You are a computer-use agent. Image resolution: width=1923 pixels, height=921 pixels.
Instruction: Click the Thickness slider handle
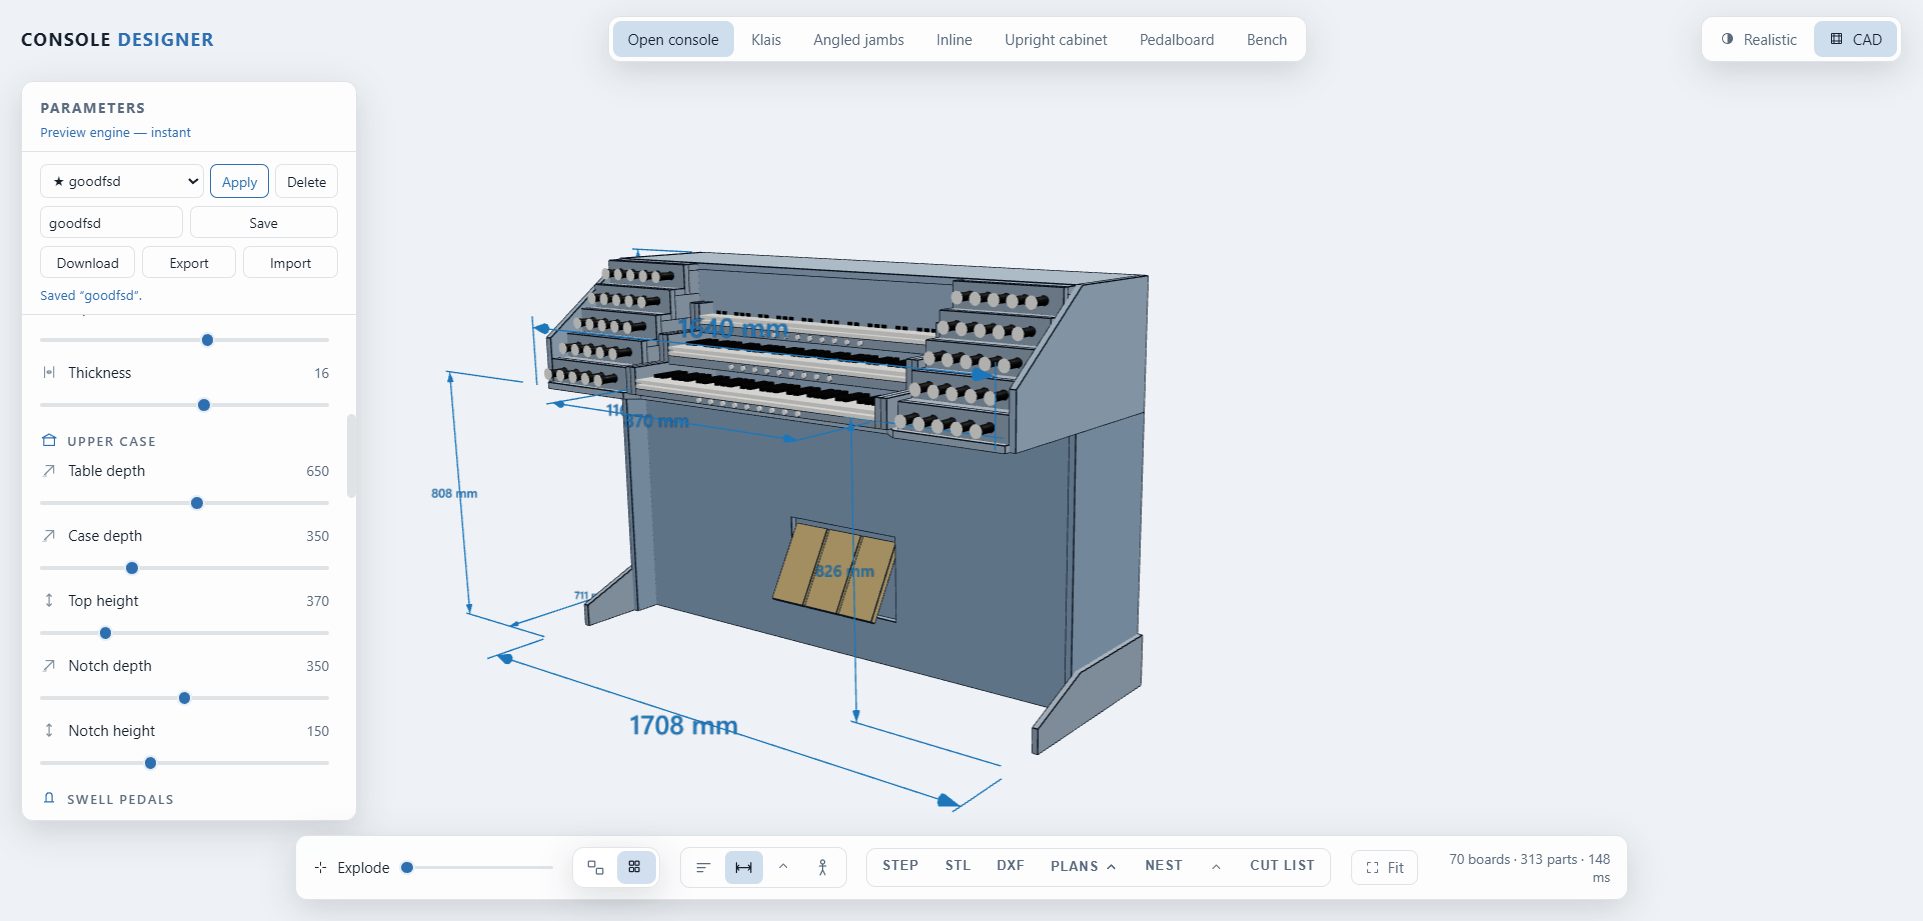pyautogui.click(x=204, y=405)
